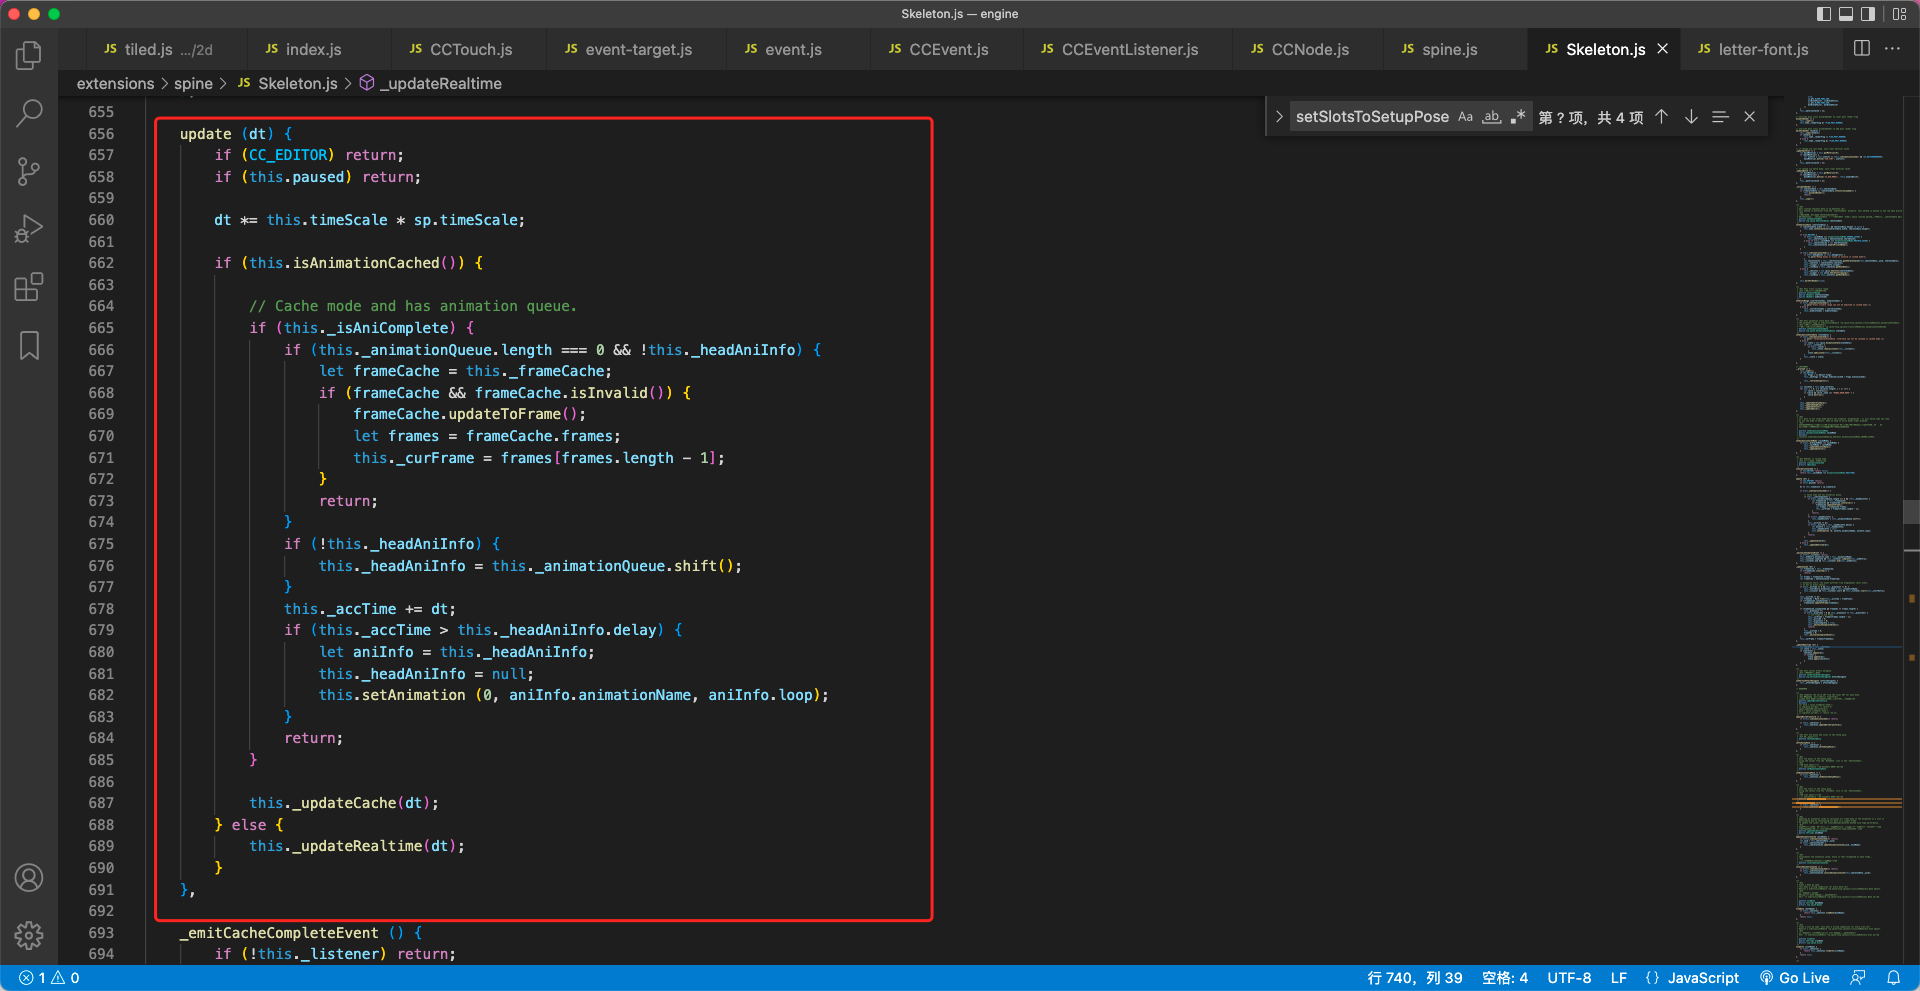Go to previous match in find widget
Image resolution: width=1920 pixels, height=991 pixels.
[x=1661, y=117]
